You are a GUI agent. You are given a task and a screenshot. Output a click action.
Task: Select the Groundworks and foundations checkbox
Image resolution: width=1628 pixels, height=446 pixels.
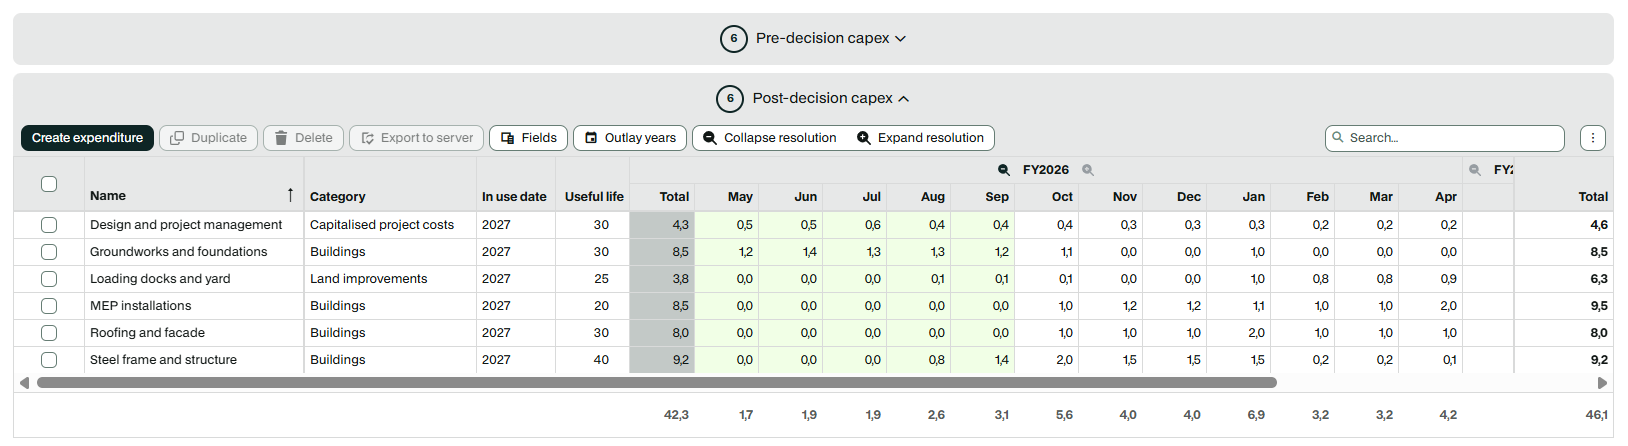coord(49,252)
